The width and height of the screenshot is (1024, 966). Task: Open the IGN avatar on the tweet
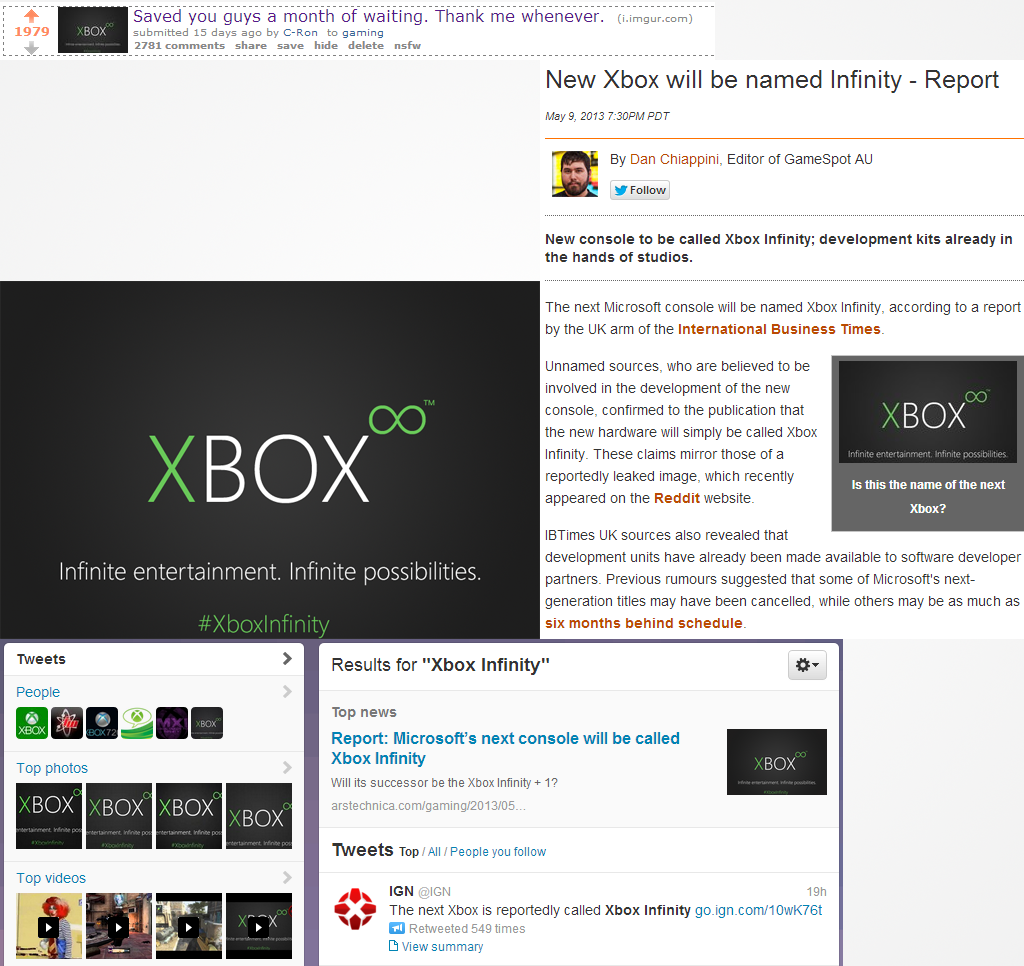click(x=355, y=909)
